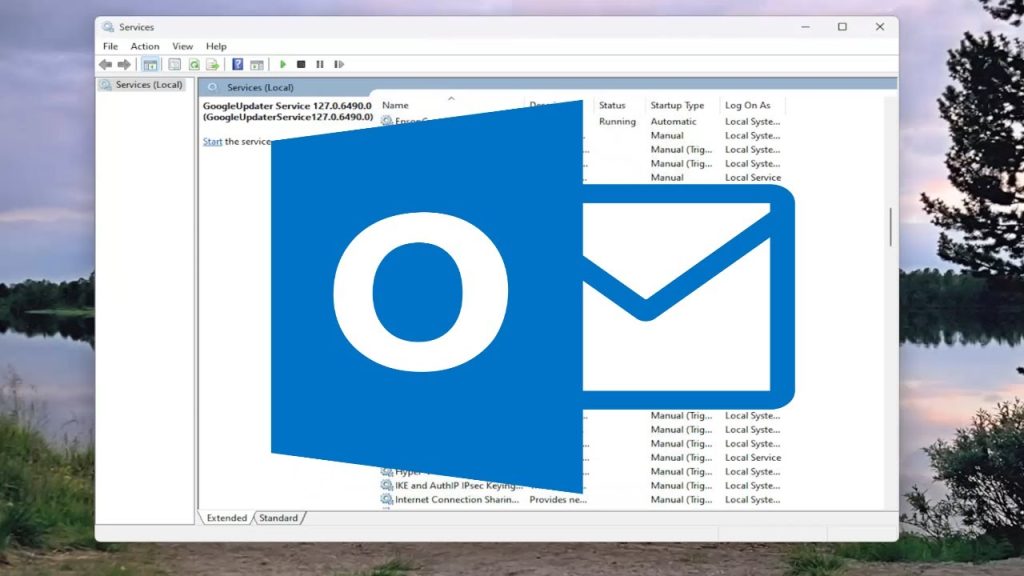Sort by the Startup Type column header
The image size is (1024, 576).
pyautogui.click(x=677, y=105)
